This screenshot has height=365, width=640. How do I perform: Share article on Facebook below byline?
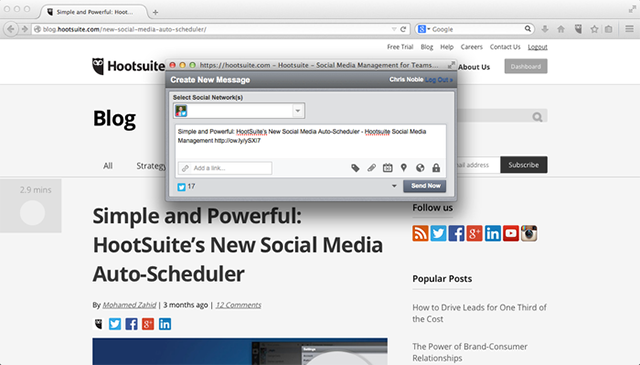(131, 324)
